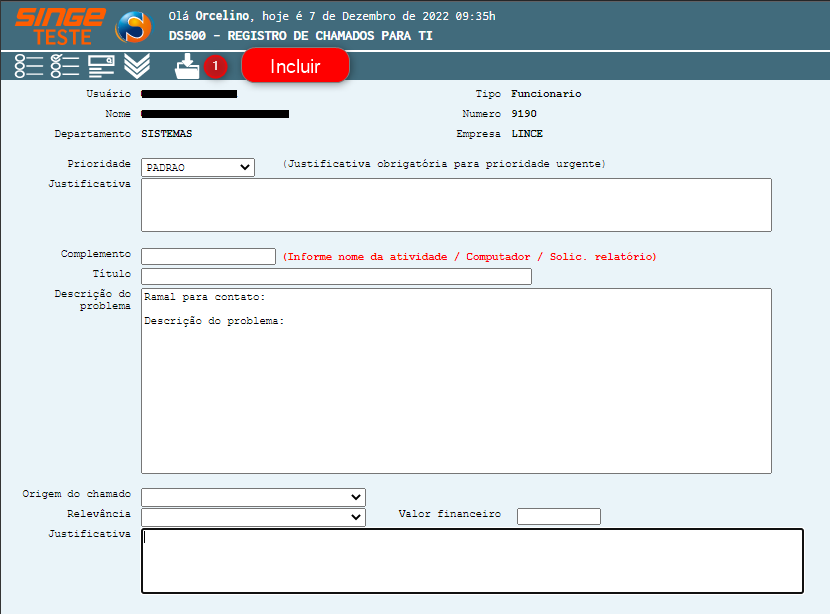The width and height of the screenshot is (830, 614).
Task: Expand the Origem do chamado dropdown
Action: click(x=253, y=497)
